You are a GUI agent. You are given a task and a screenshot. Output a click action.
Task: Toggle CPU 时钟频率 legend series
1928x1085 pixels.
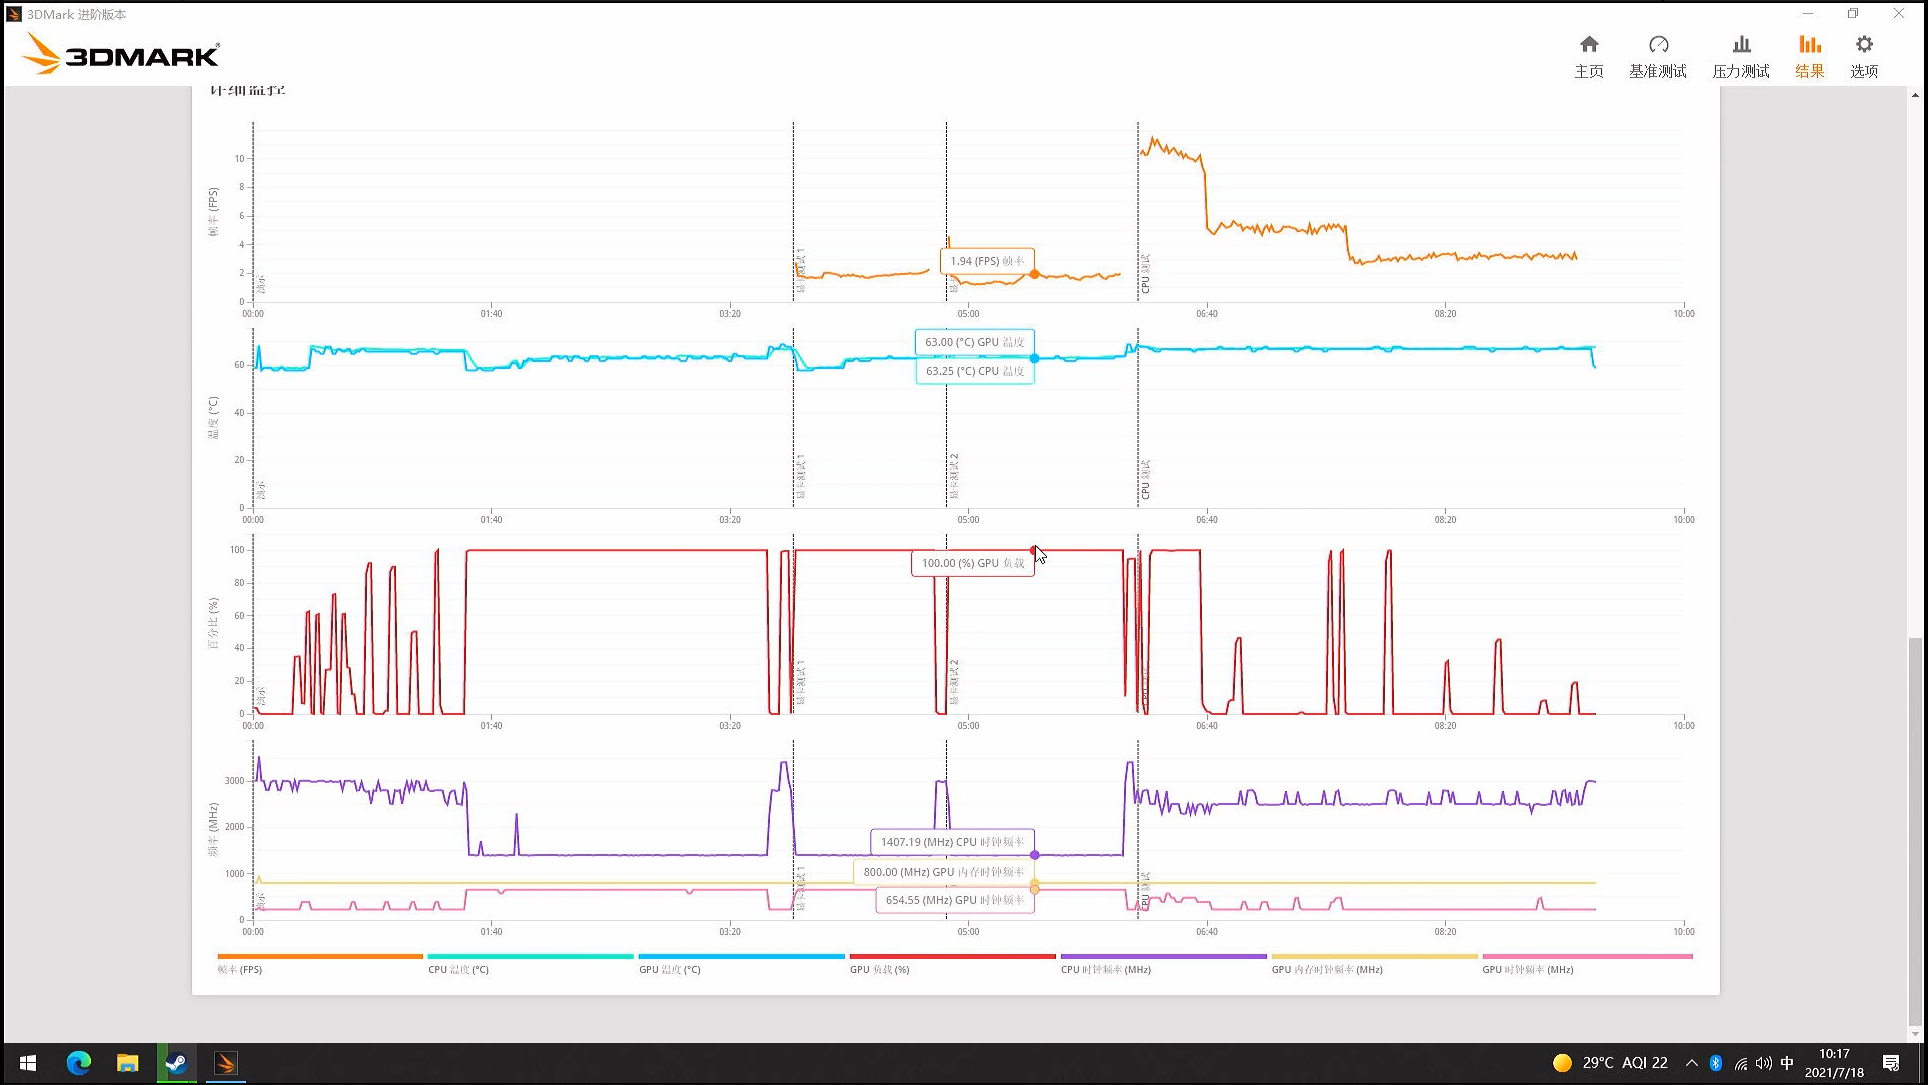tap(1105, 969)
